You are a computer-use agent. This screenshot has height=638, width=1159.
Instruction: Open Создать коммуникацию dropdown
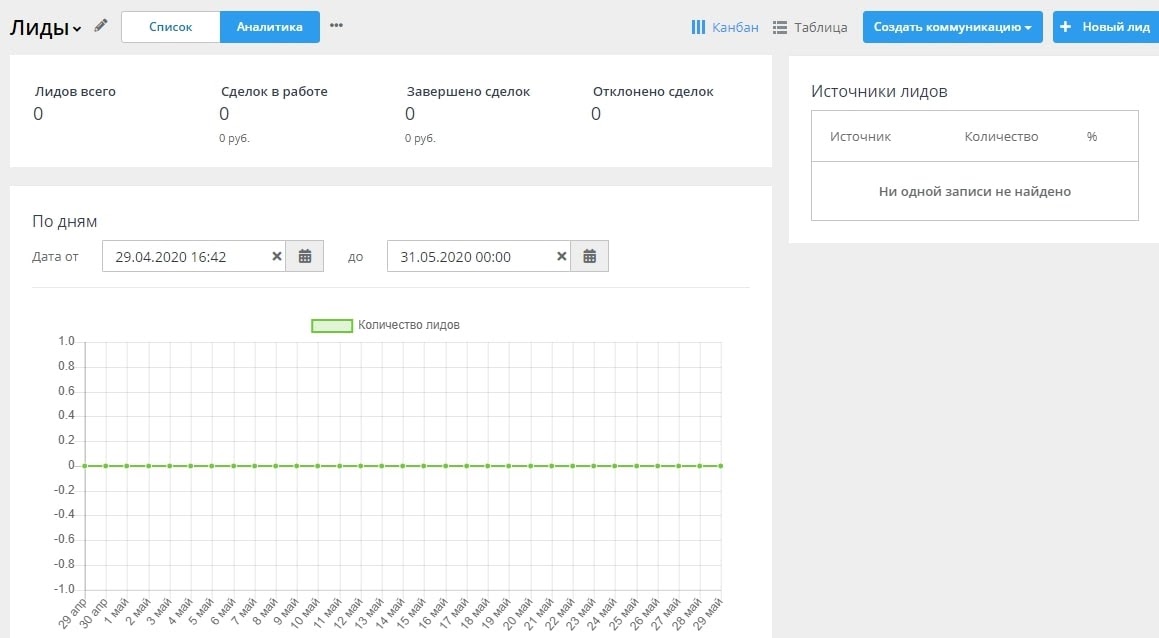click(x=953, y=27)
